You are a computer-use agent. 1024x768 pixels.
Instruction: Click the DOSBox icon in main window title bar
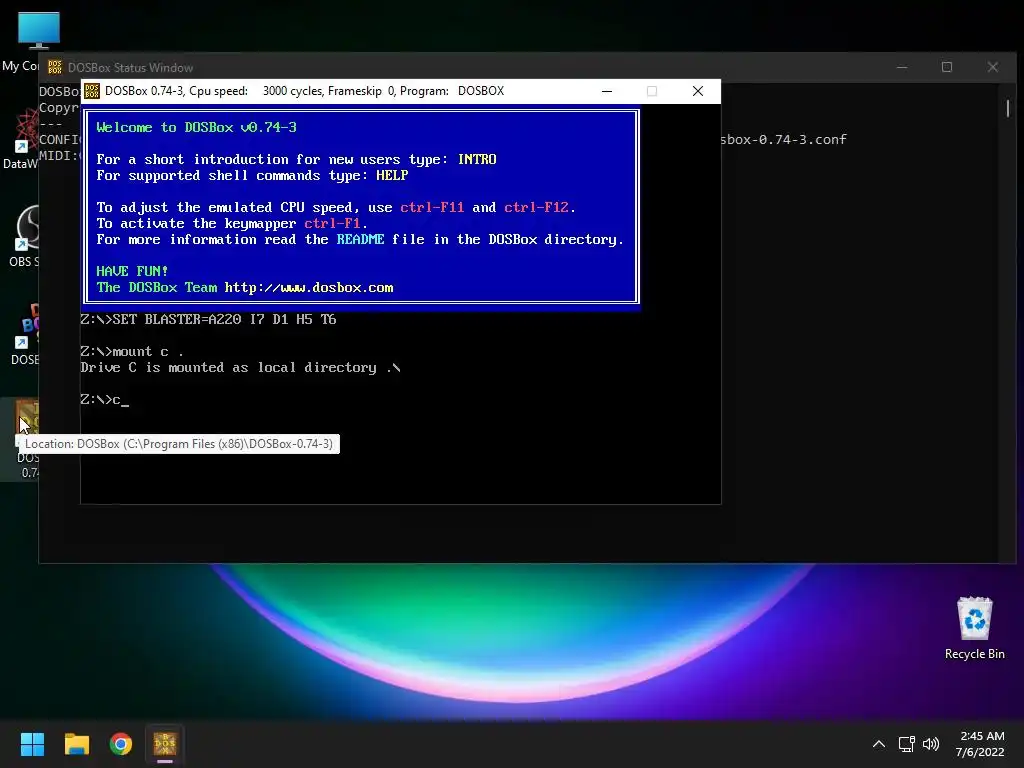click(x=92, y=91)
